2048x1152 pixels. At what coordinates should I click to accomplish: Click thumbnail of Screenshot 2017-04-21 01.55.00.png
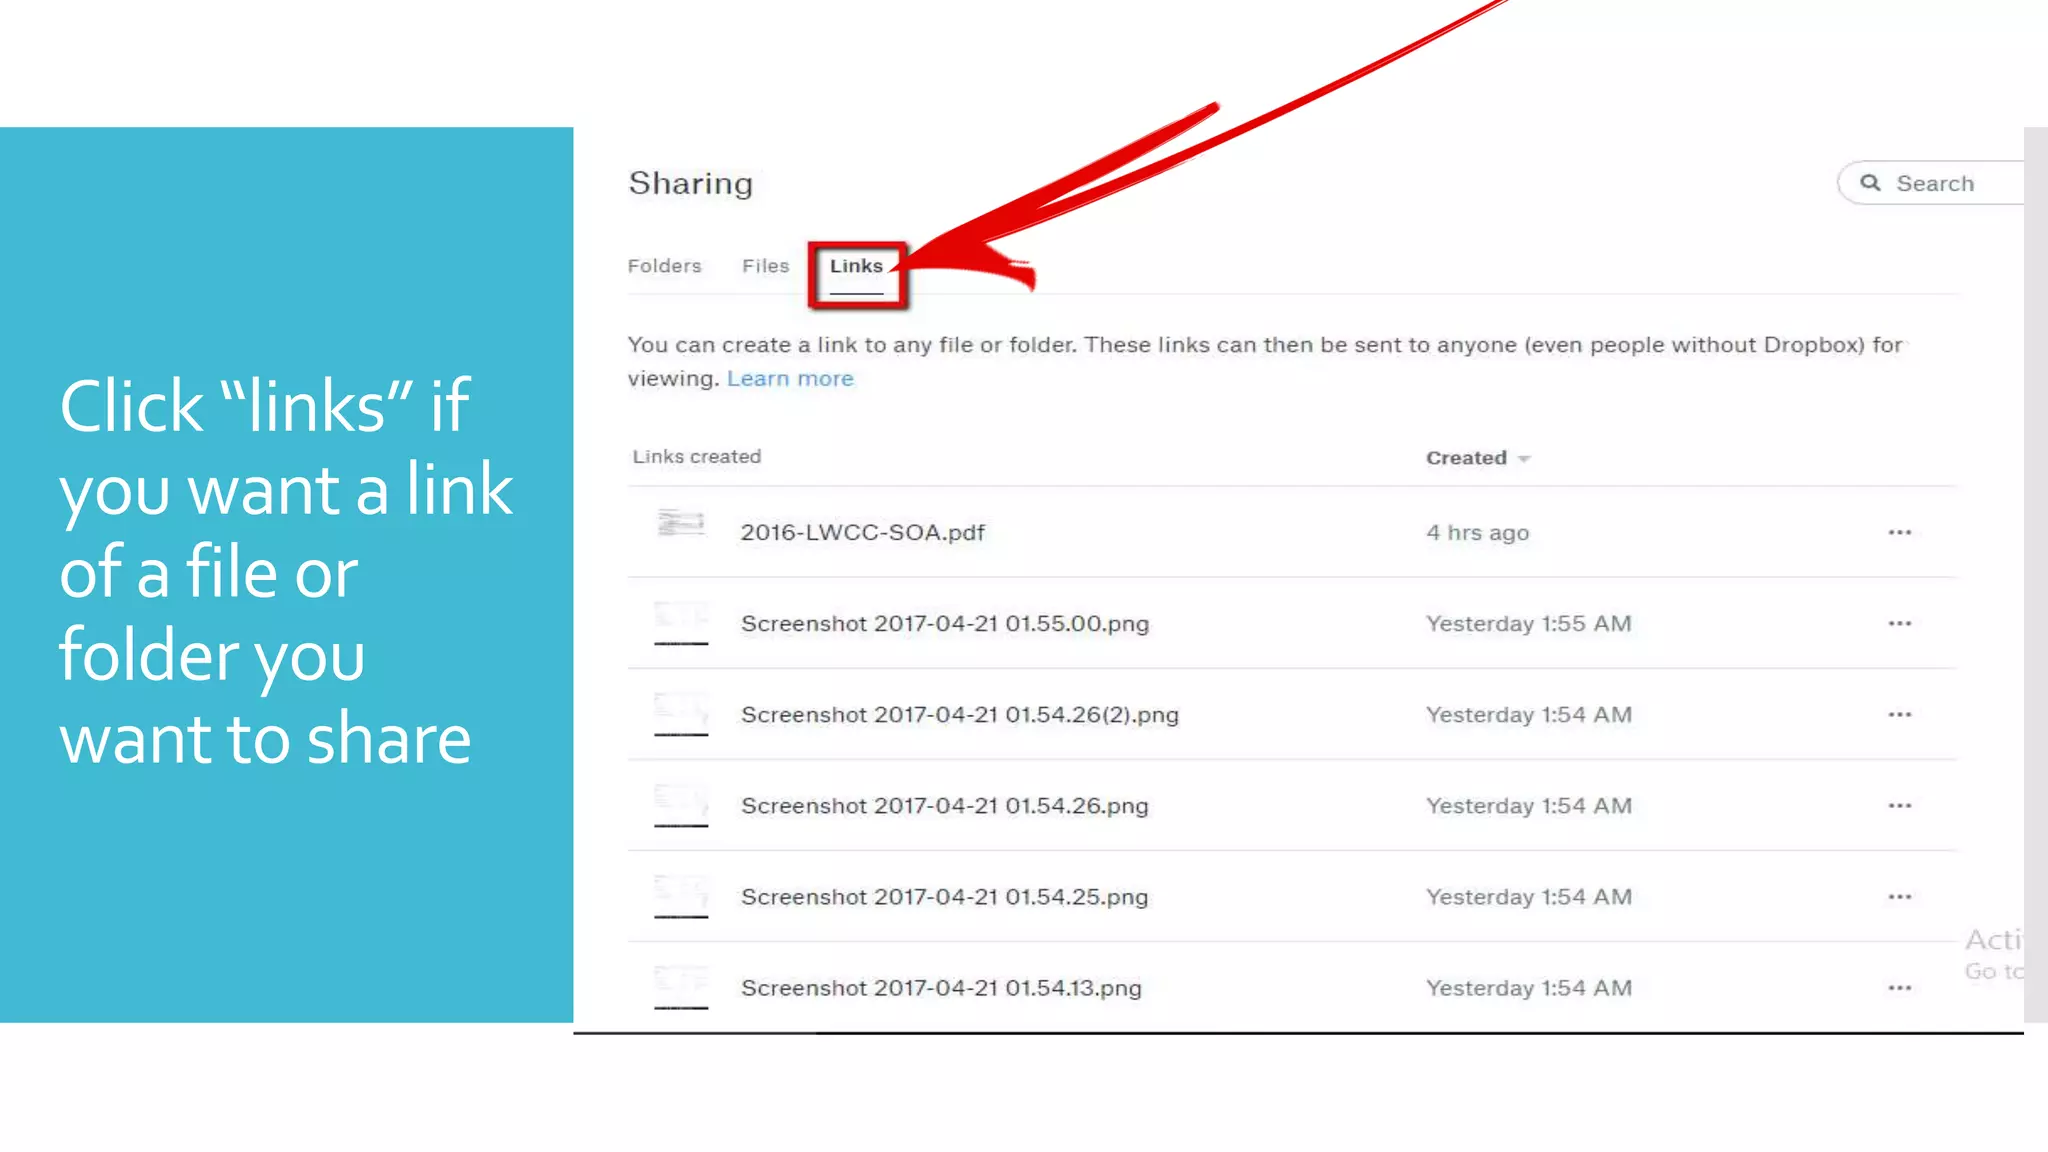(x=681, y=622)
